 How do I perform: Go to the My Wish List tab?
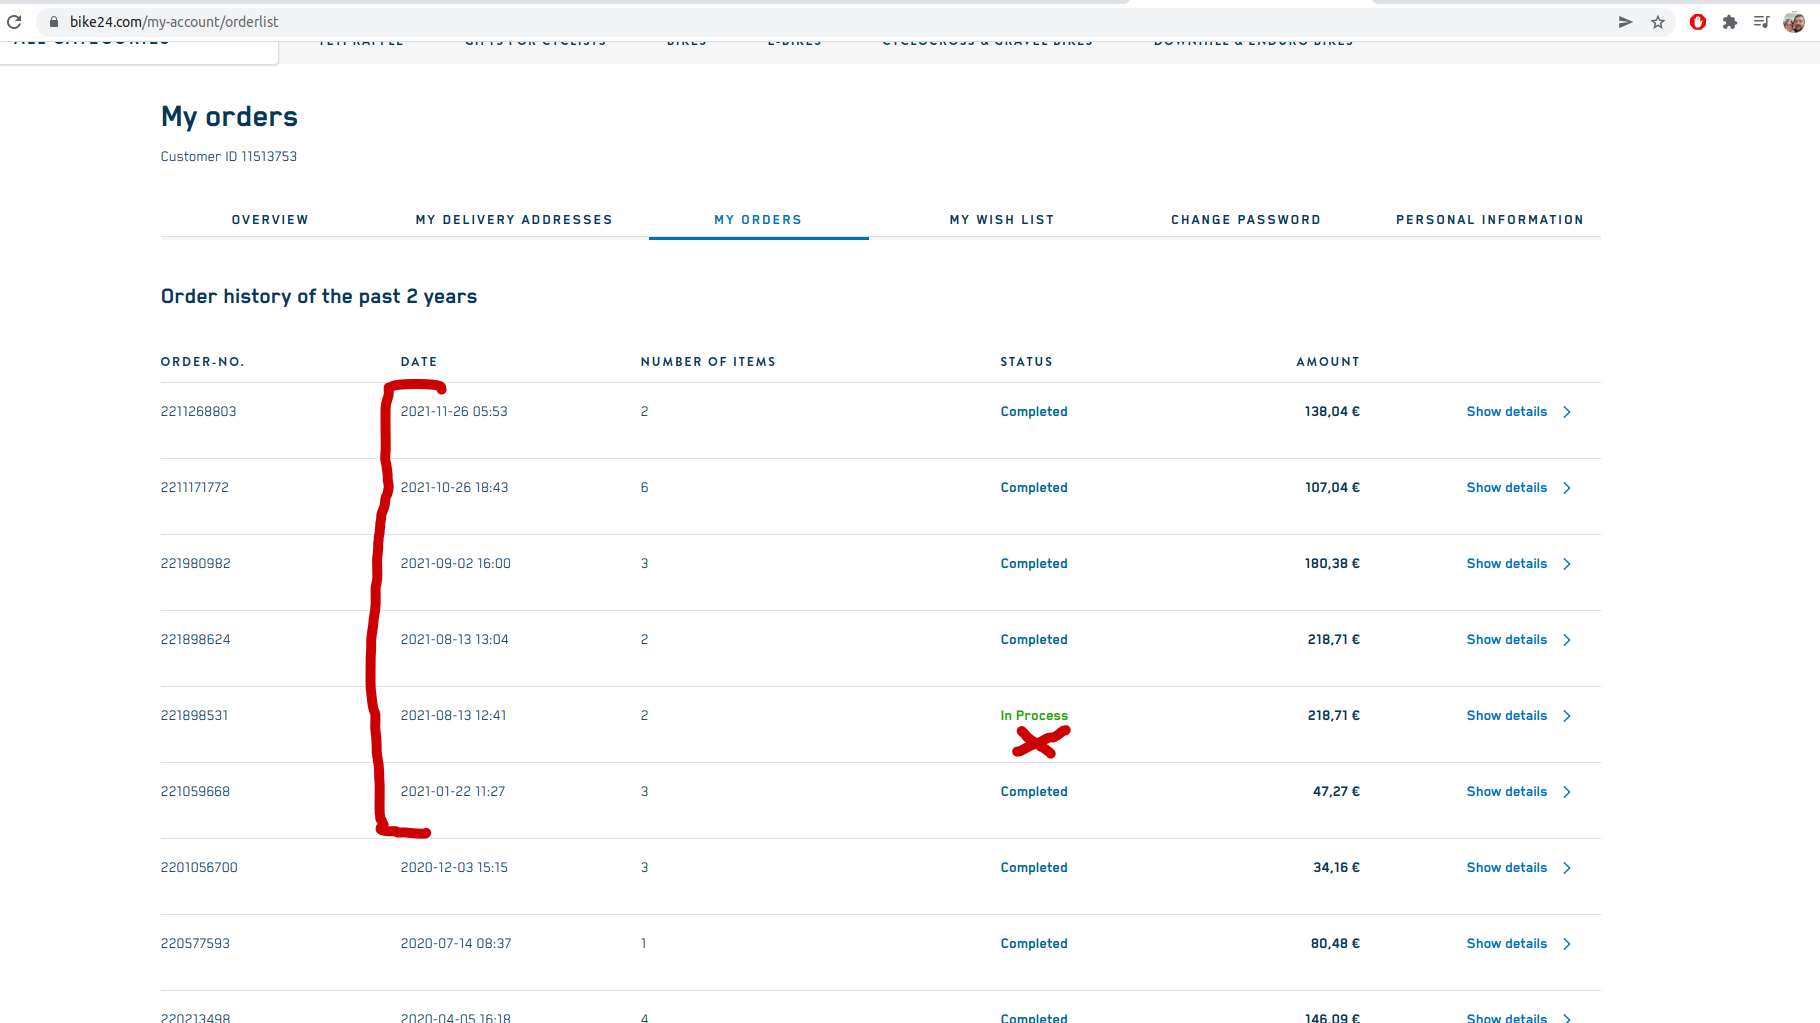click(x=1001, y=220)
